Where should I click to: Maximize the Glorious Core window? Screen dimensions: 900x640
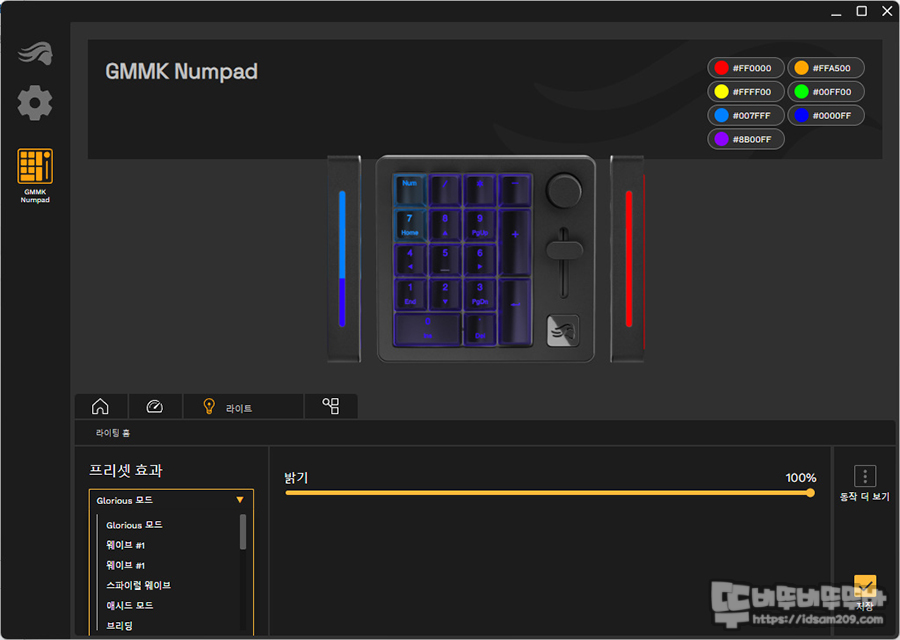click(862, 11)
